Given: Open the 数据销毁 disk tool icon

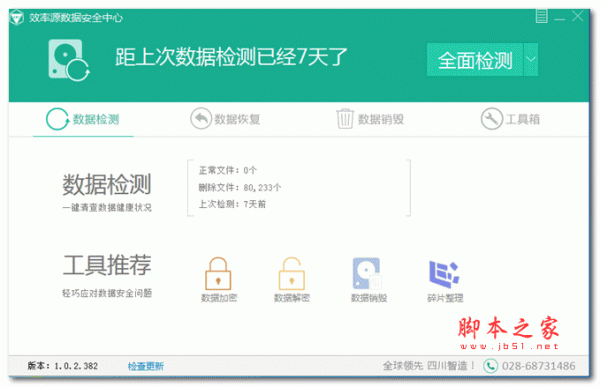Looking at the screenshot, I should coord(368,279).
